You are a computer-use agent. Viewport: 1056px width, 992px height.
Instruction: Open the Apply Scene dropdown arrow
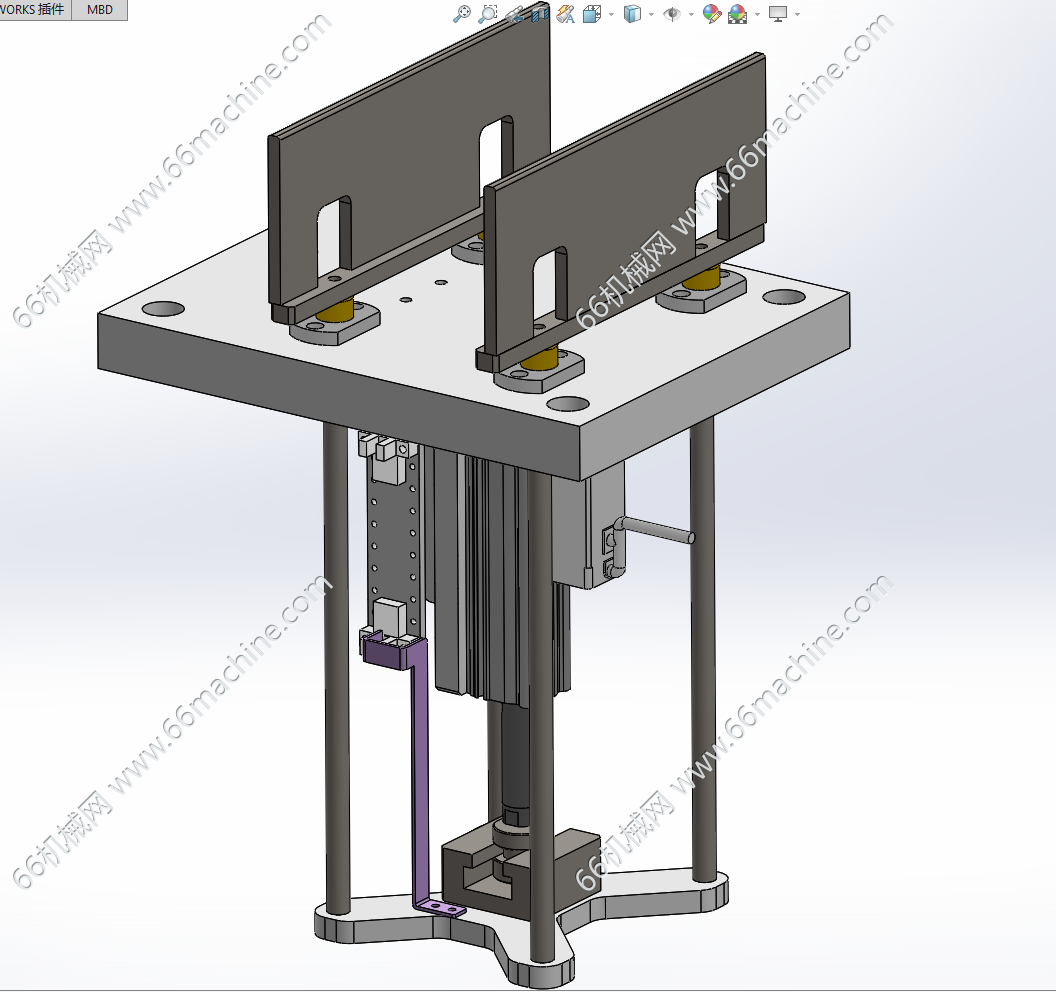[757, 14]
